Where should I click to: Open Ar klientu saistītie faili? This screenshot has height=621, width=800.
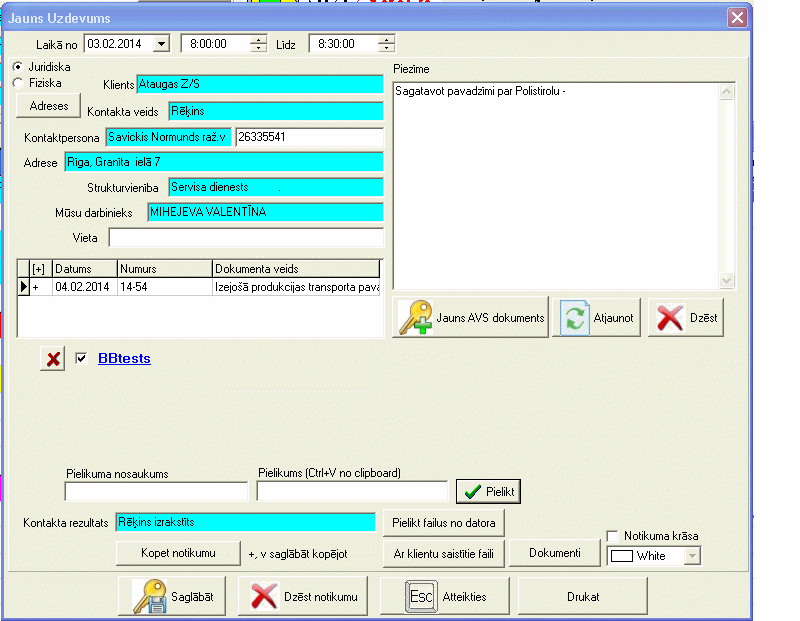tap(443, 554)
